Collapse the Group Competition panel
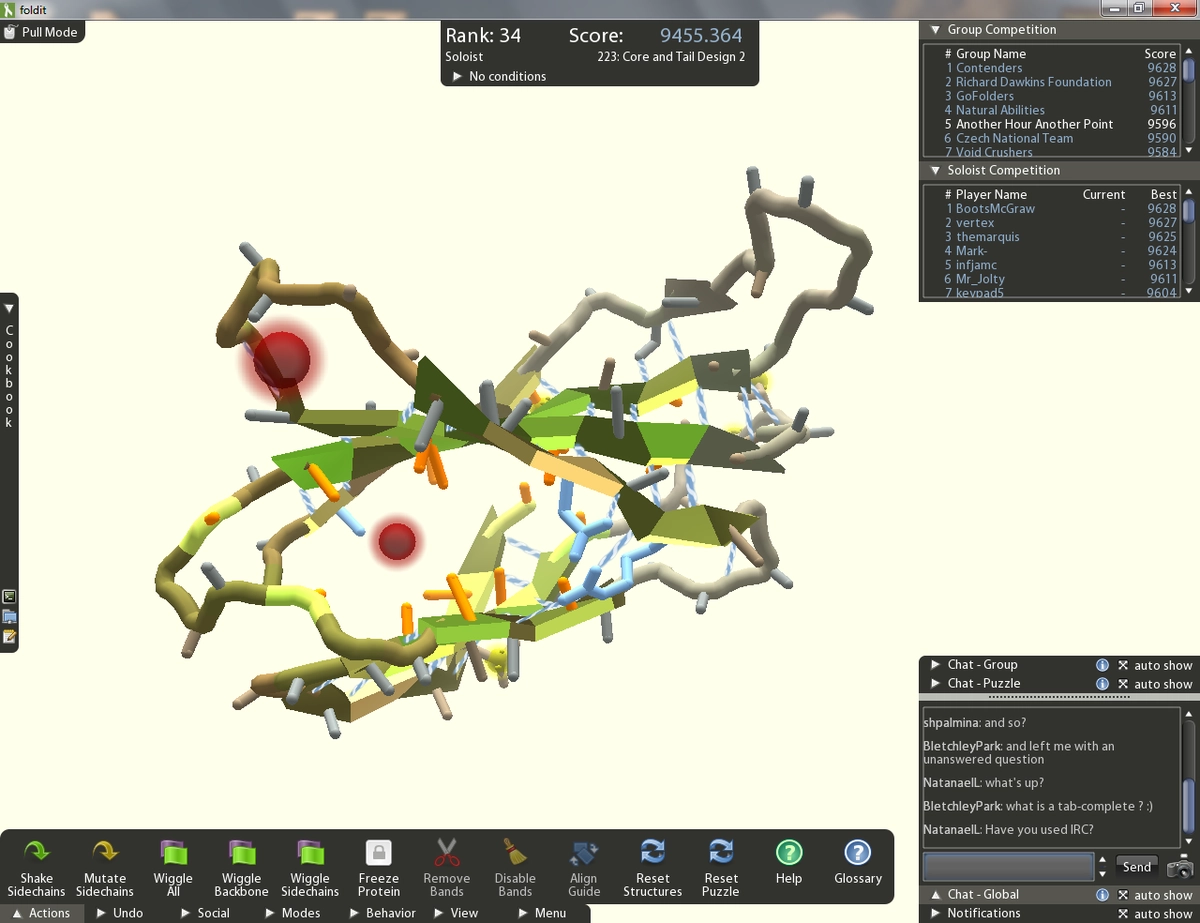 point(936,30)
